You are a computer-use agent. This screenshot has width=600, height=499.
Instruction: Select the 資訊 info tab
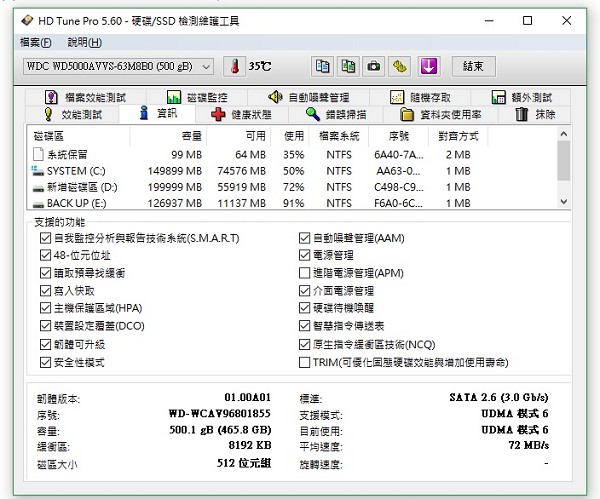click(157, 113)
